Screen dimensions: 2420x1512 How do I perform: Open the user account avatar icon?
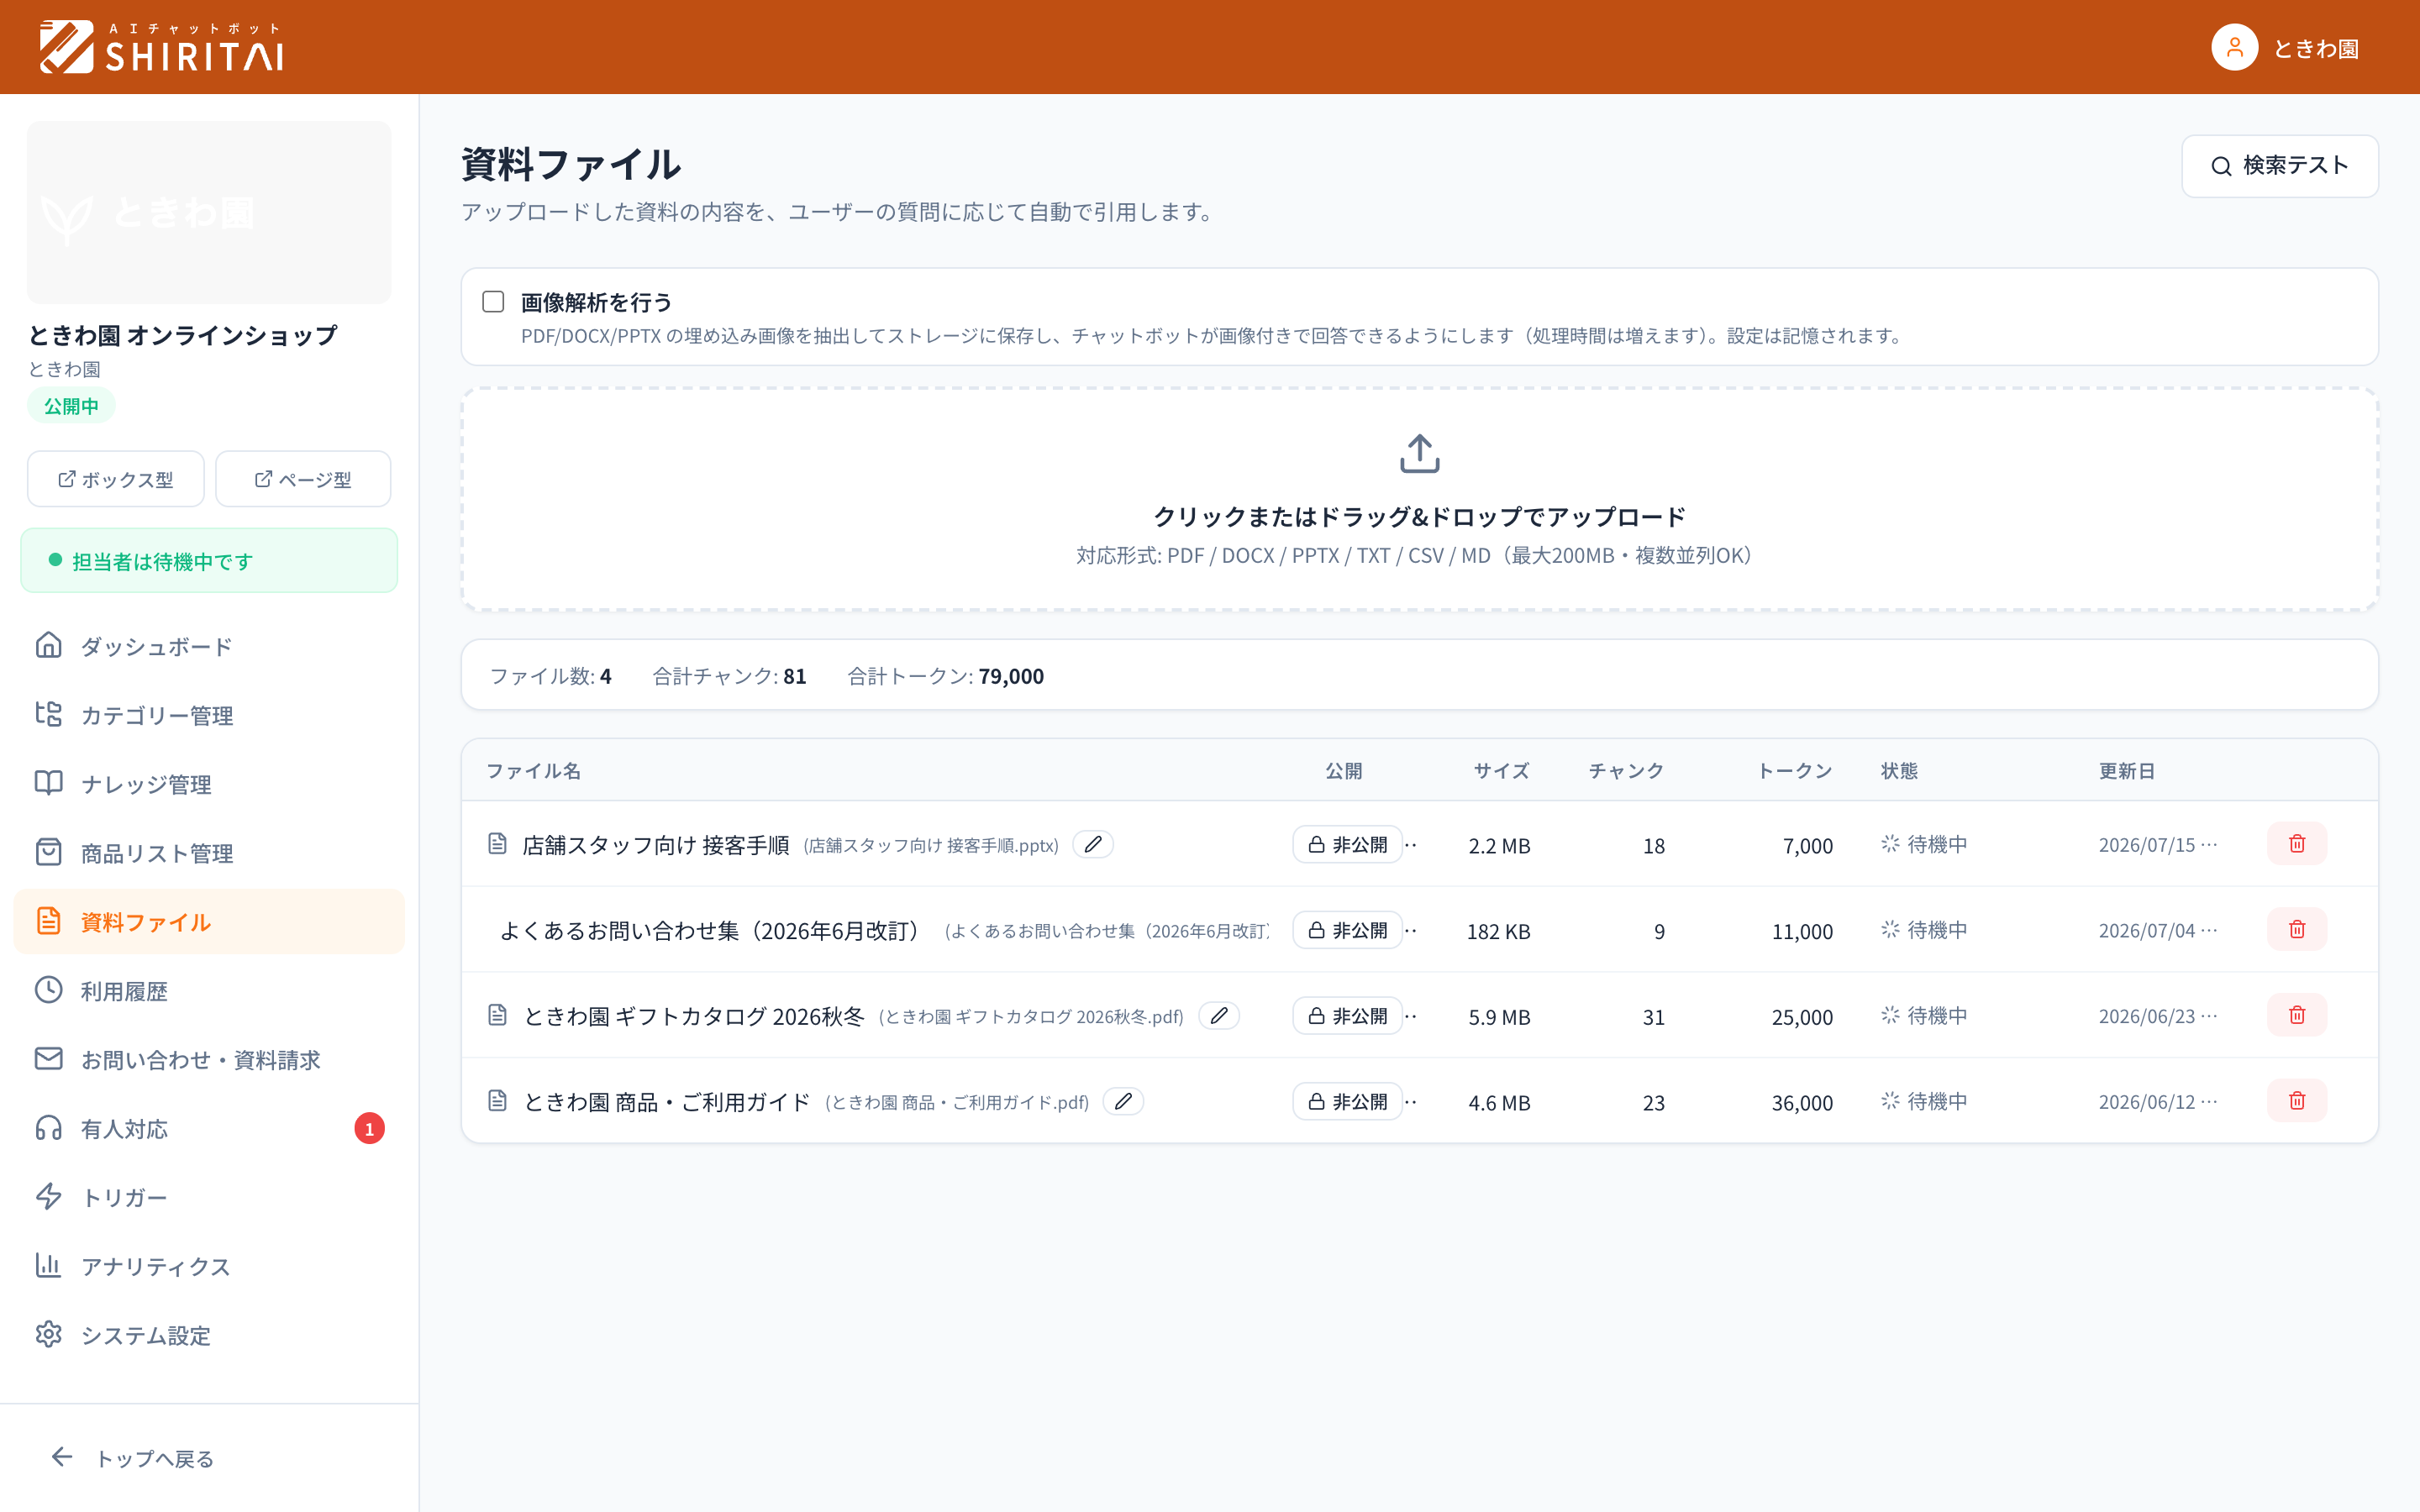(2234, 47)
